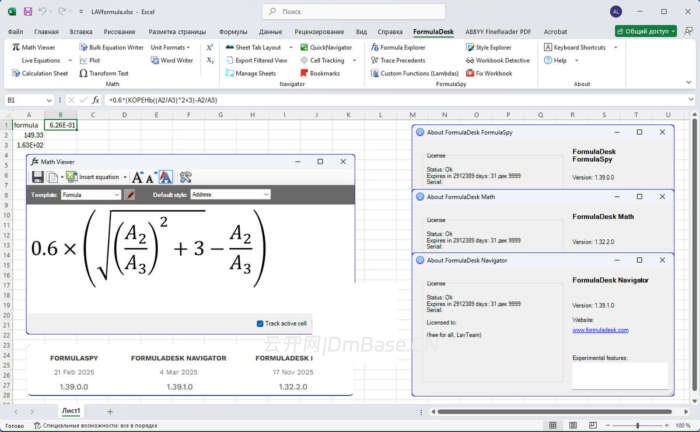The image size is (700, 432).
Task: Open Keyboard Shortcuts
Action: coord(575,47)
